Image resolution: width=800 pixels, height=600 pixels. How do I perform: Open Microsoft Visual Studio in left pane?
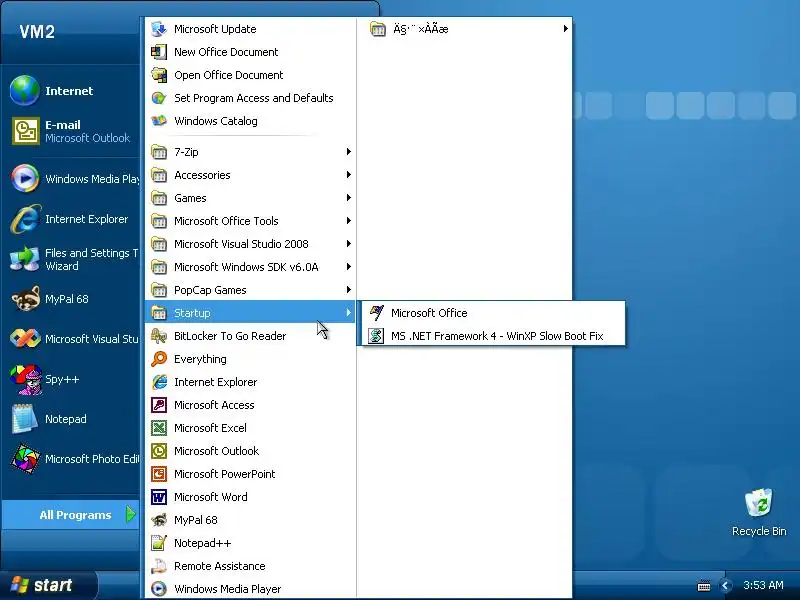pyautogui.click(x=70, y=339)
